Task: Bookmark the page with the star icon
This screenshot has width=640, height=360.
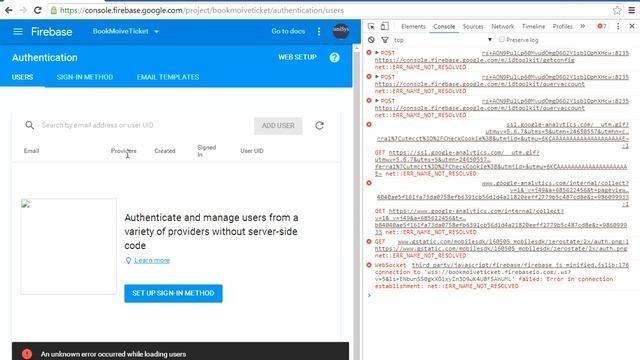Action: click(x=617, y=10)
